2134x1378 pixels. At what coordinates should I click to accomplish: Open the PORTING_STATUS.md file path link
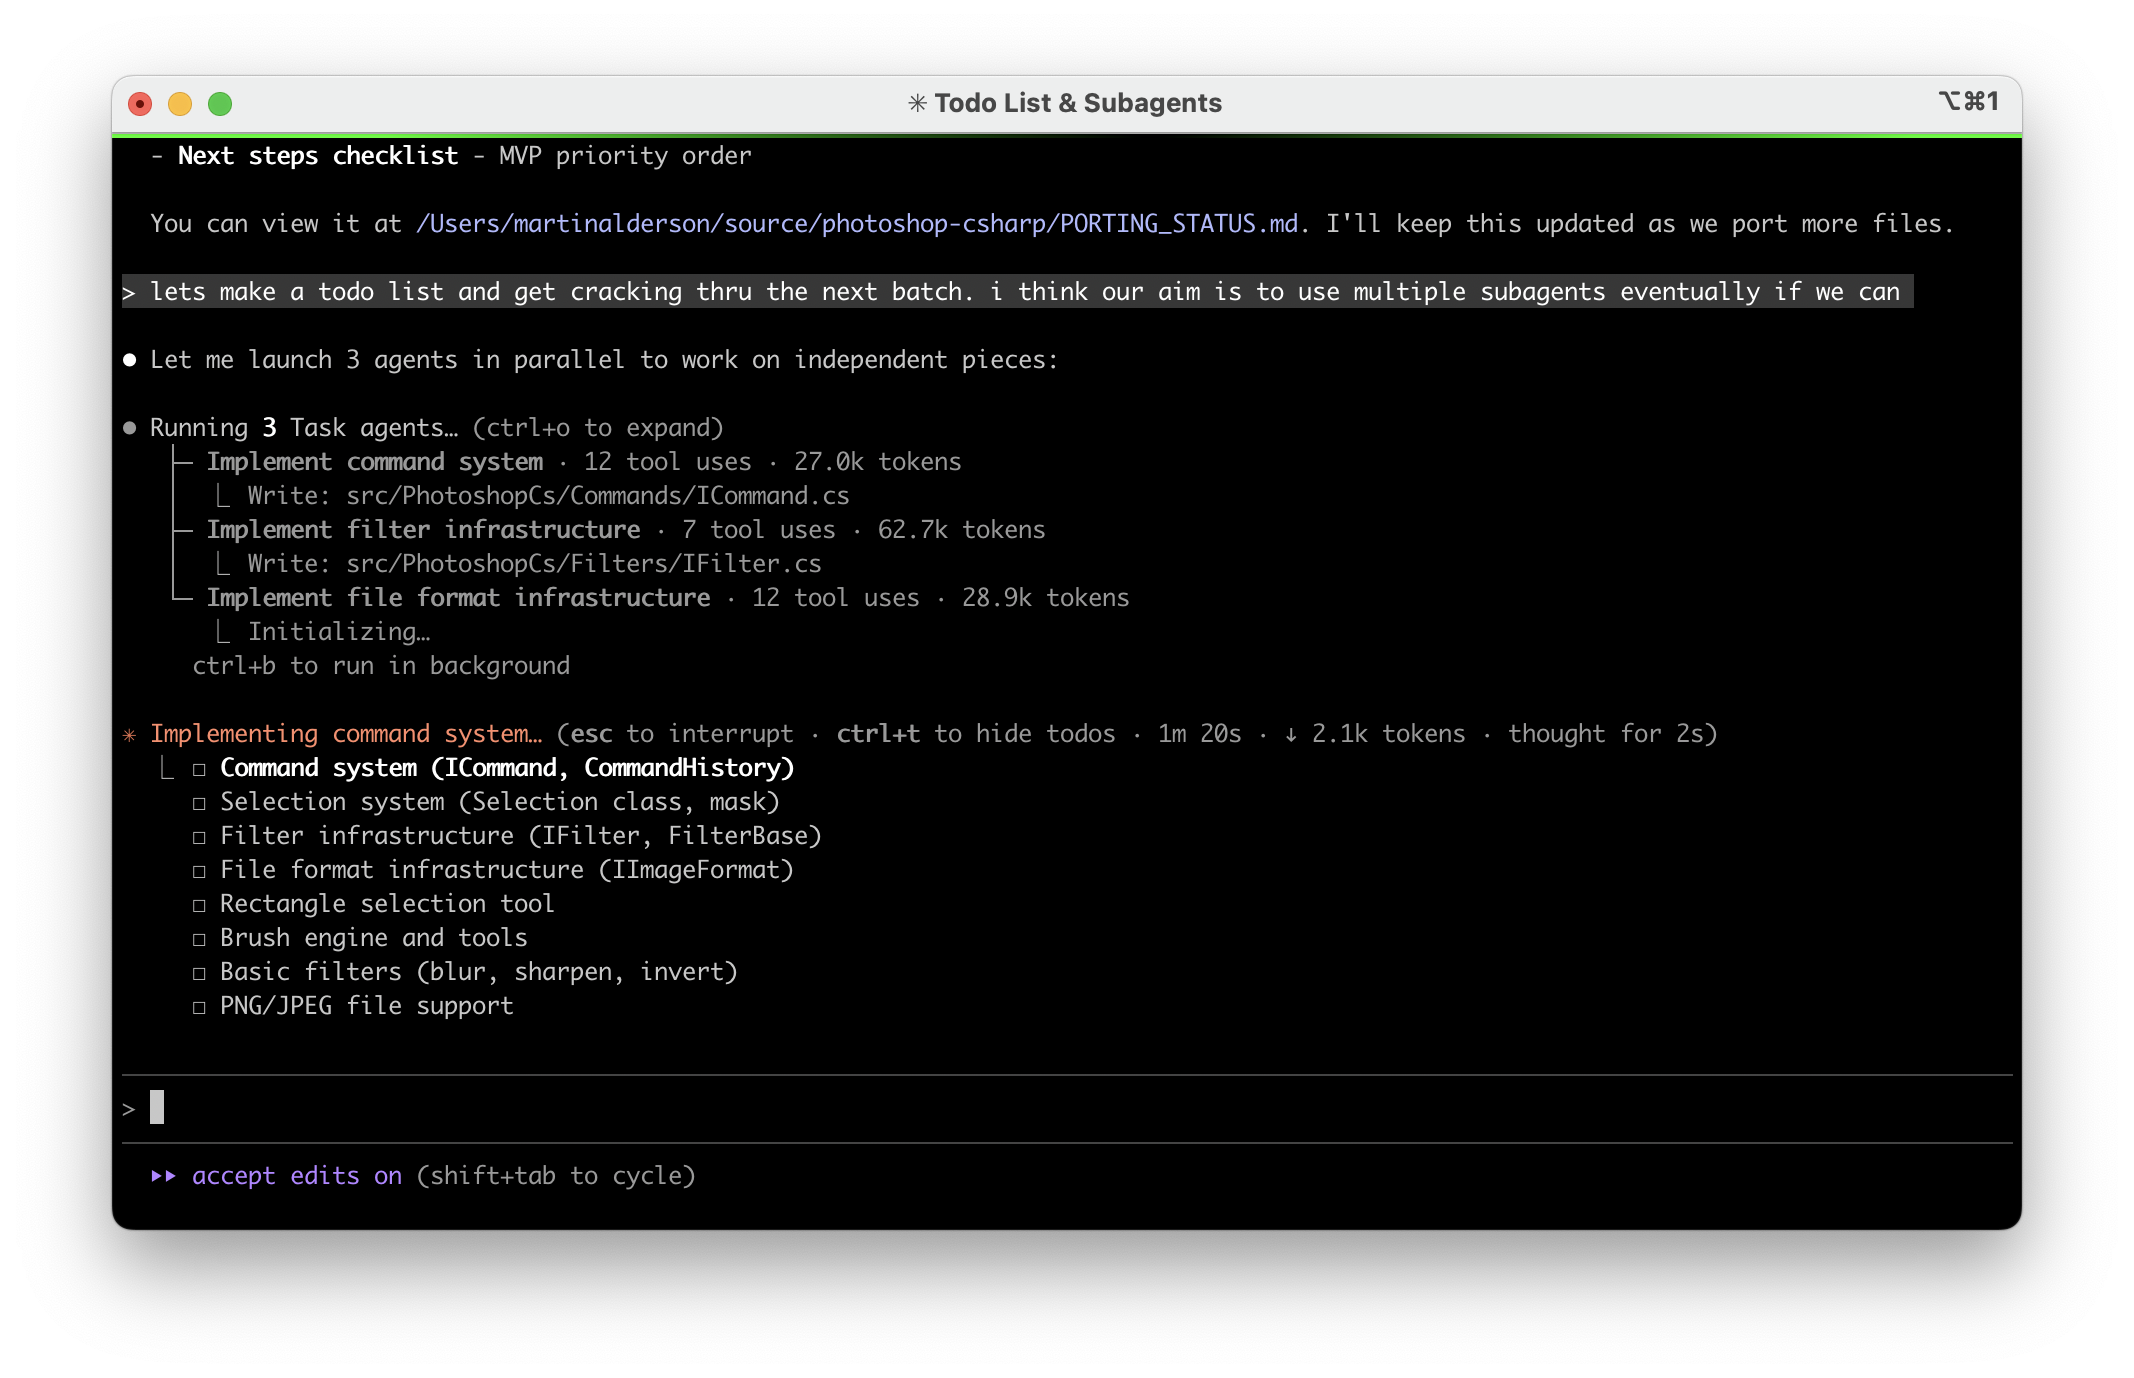(857, 224)
